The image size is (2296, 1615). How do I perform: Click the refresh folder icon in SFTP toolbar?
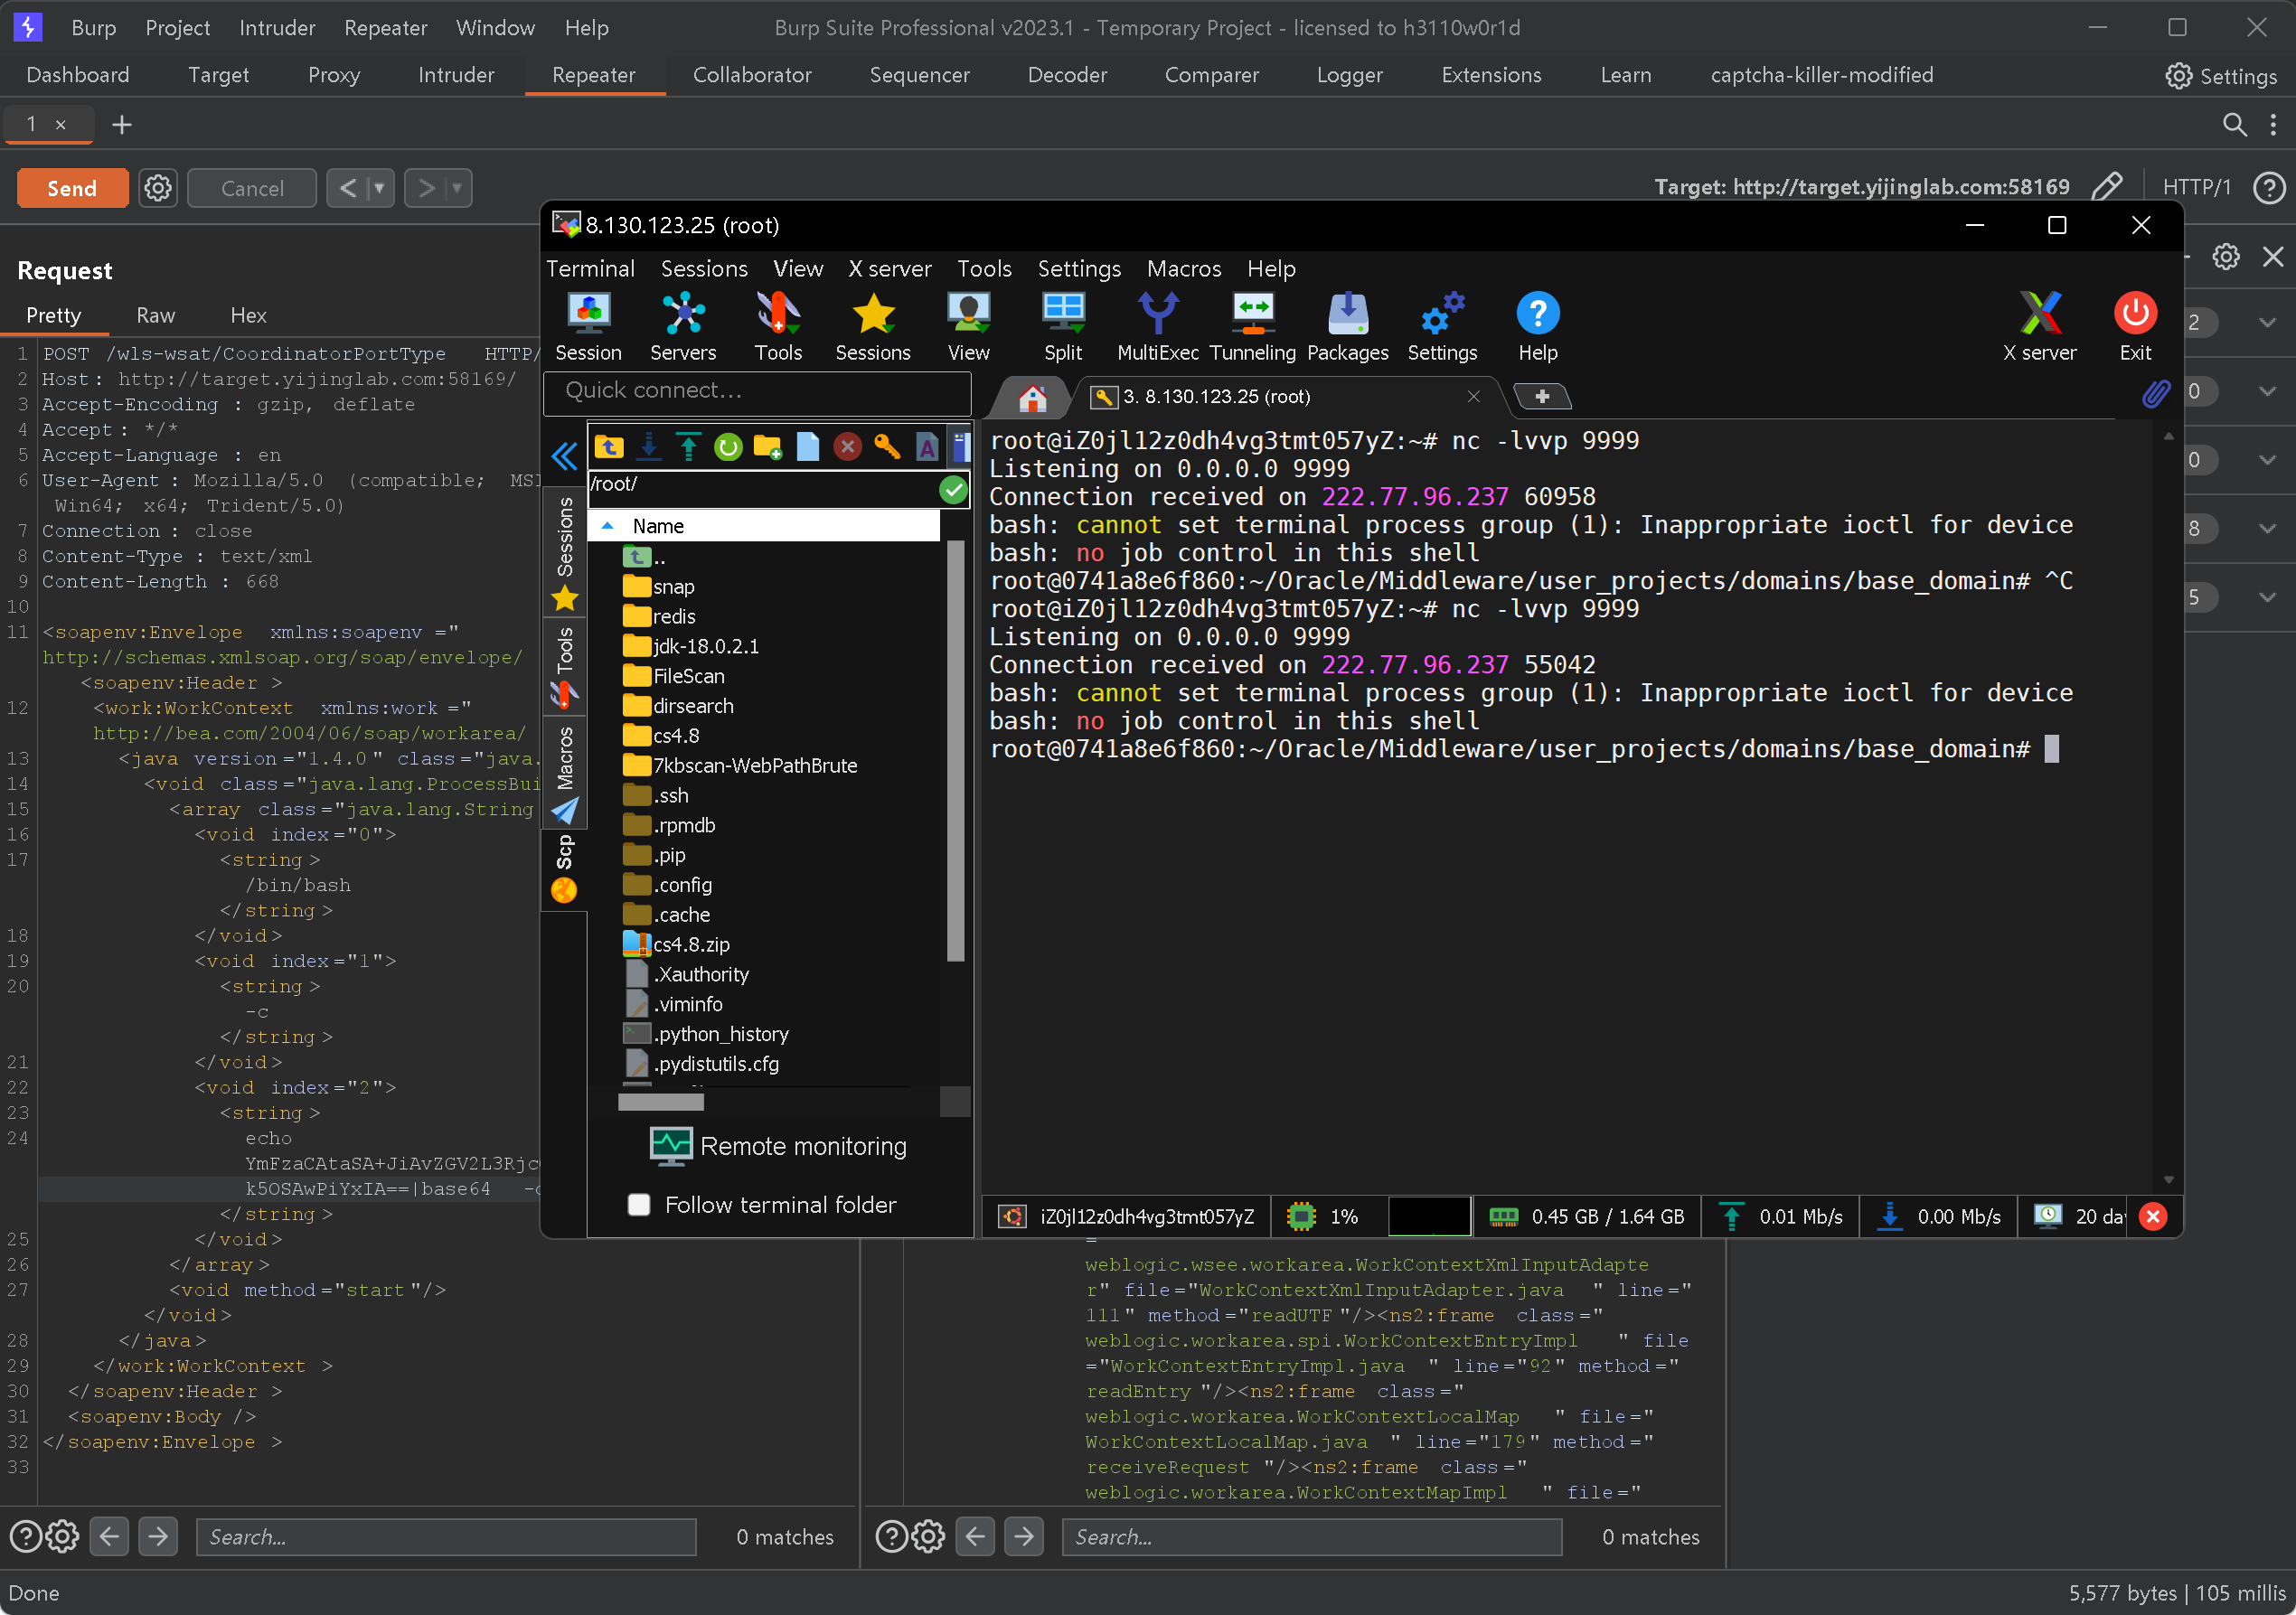728,447
